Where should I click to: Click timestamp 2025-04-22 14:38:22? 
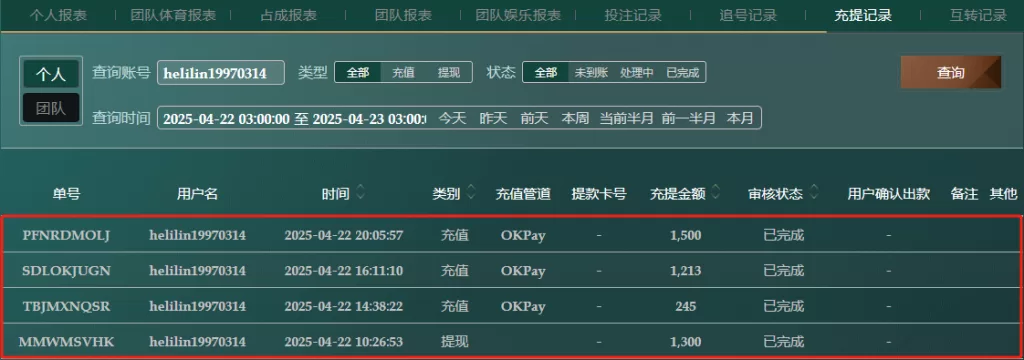click(x=344, y=306)
